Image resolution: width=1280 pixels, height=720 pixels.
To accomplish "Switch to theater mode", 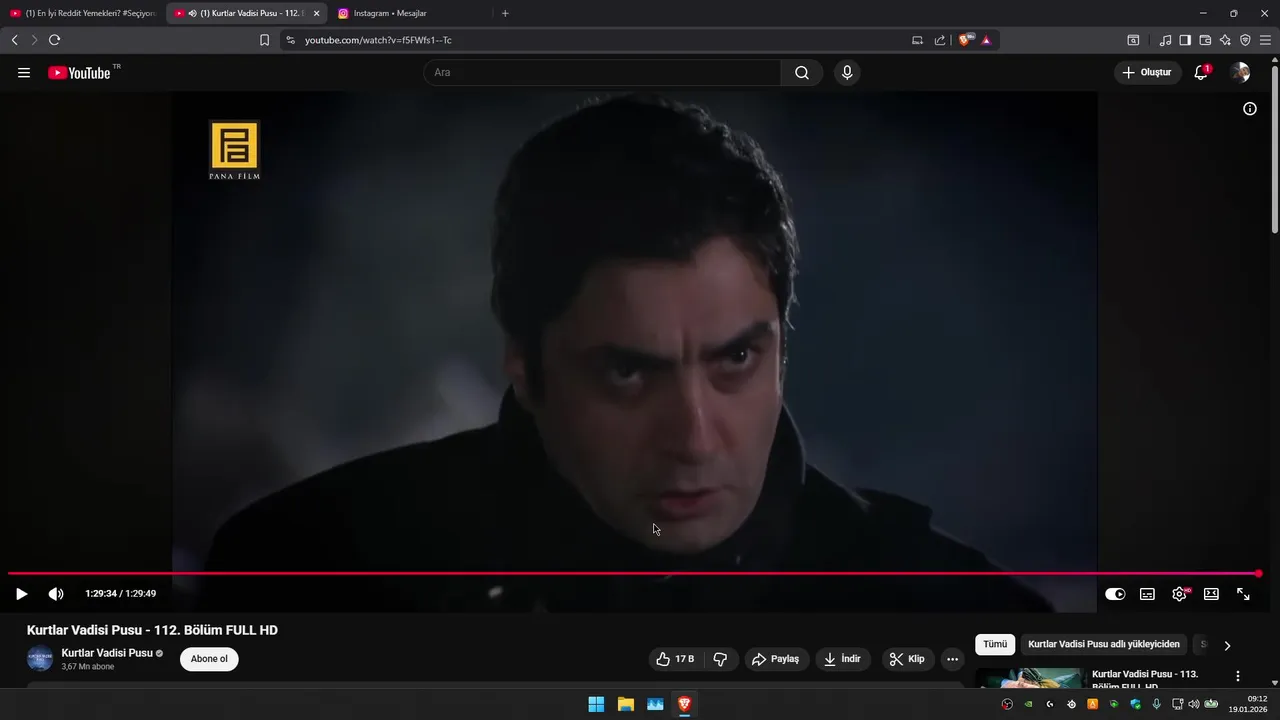I will (x=1211, y=594).
